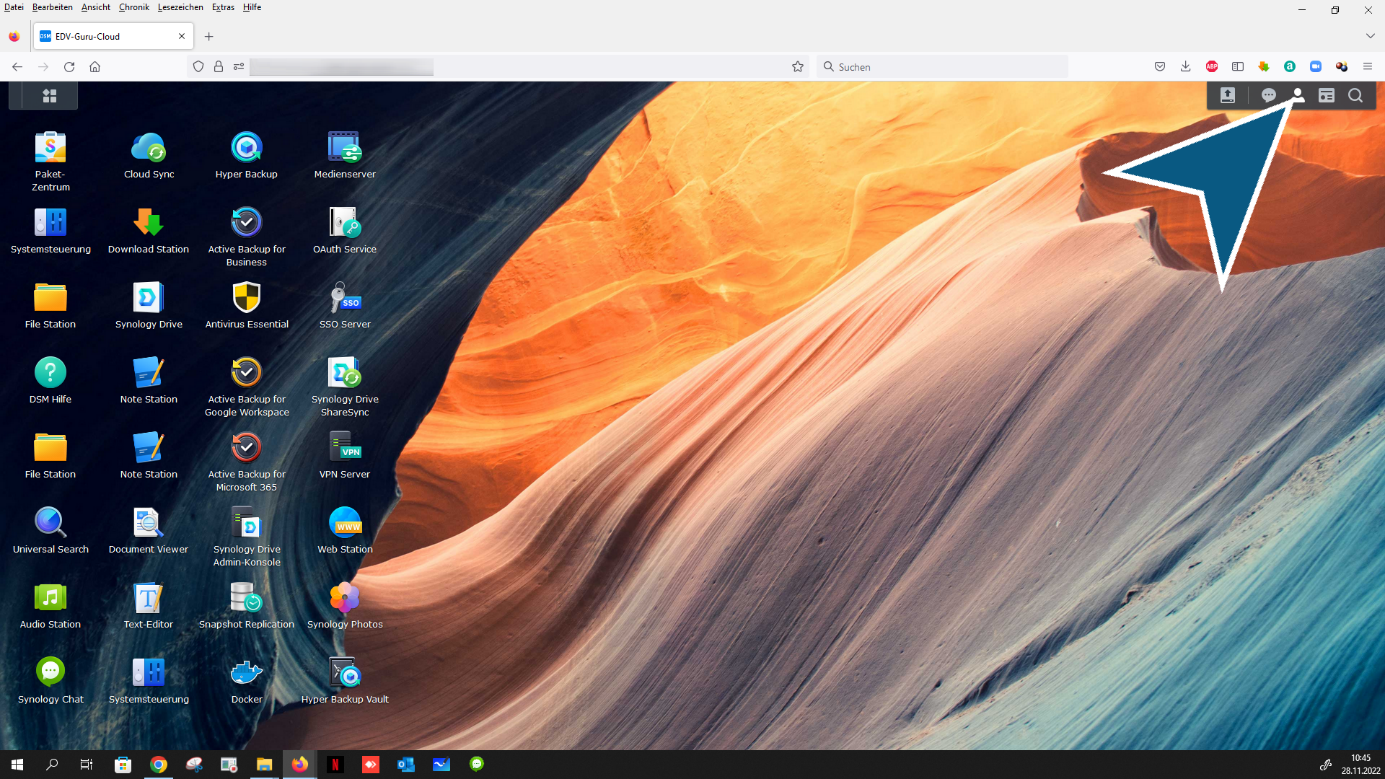This screenshot has height=779, width=1385.
Task: Open the Medienserver app
Action: click(x=344, y=148)
